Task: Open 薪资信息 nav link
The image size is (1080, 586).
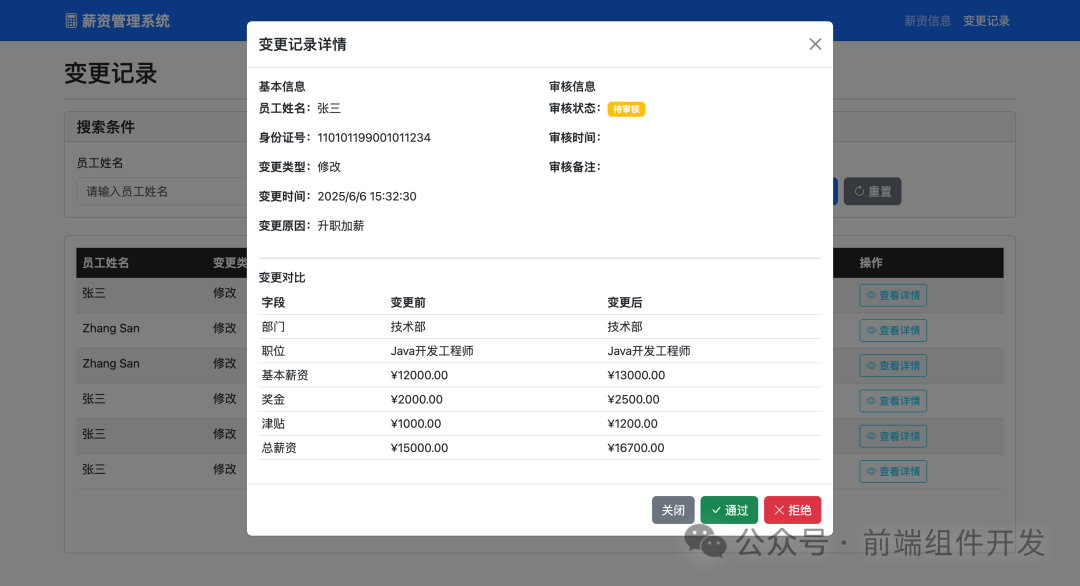Action: [x=927, y=21]
